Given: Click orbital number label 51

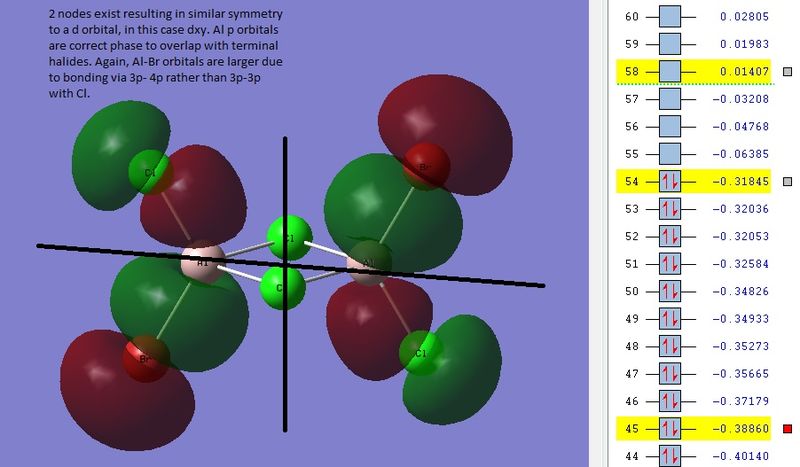Looking at the screenshot, I should pyautogui.click(x=632, y=264).
